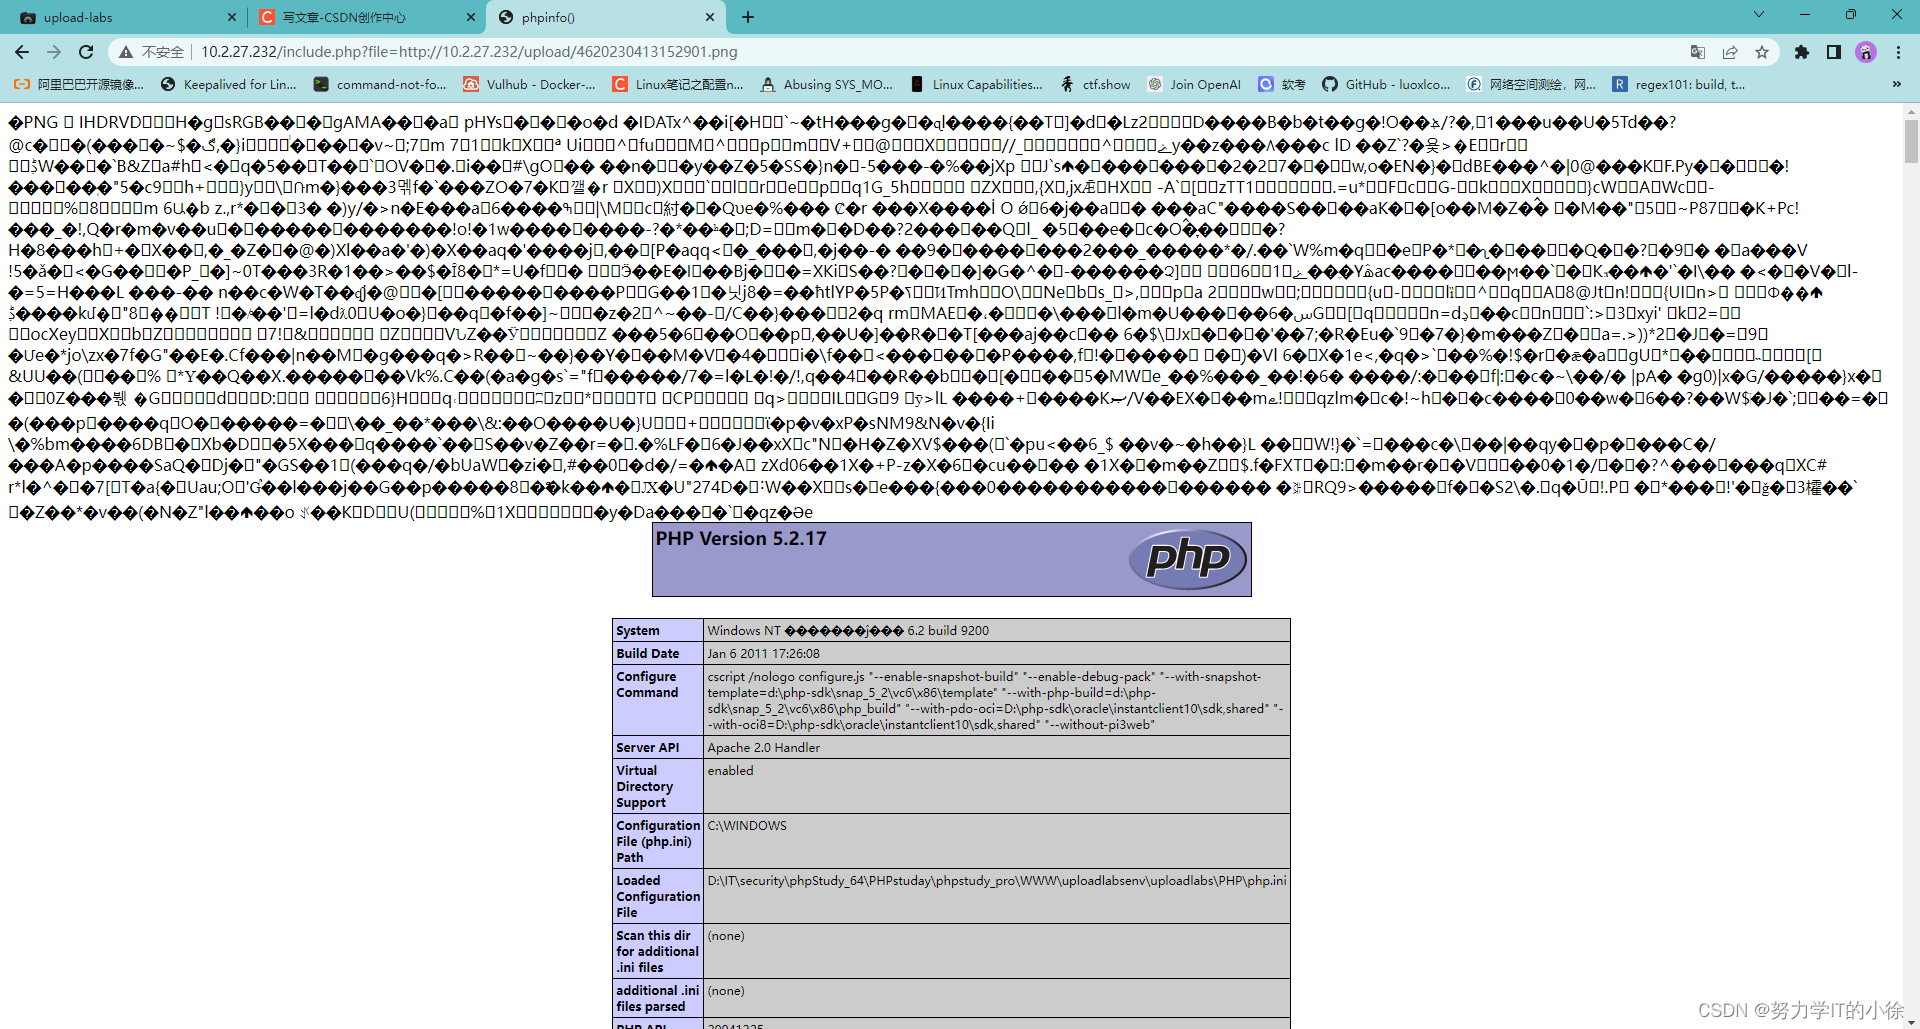Open the Join OpenAI bookmark

coord(1195,84)
